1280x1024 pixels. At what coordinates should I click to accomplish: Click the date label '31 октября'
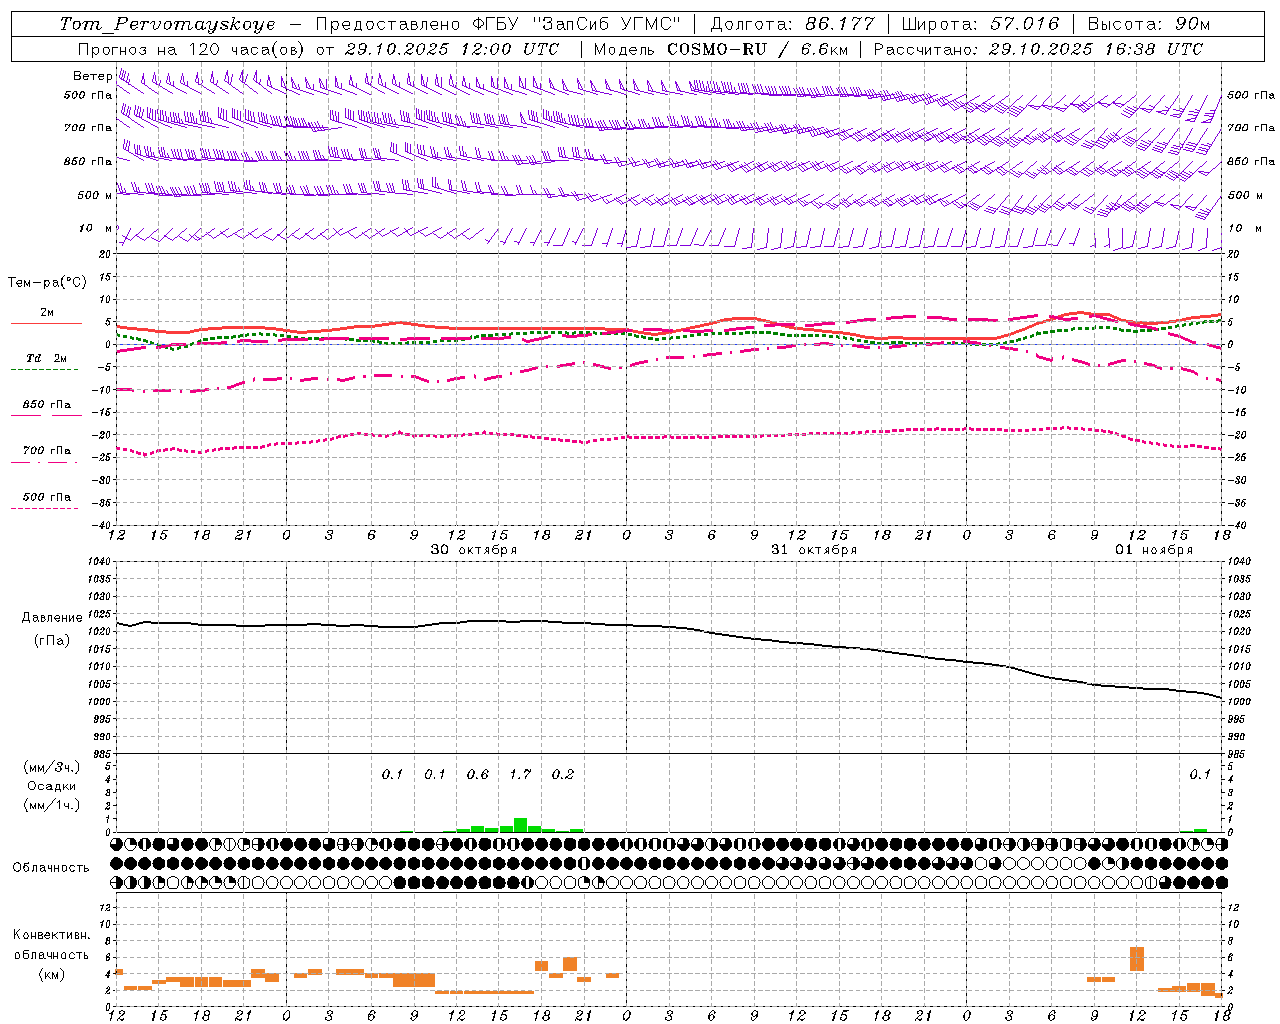point(814,550)
